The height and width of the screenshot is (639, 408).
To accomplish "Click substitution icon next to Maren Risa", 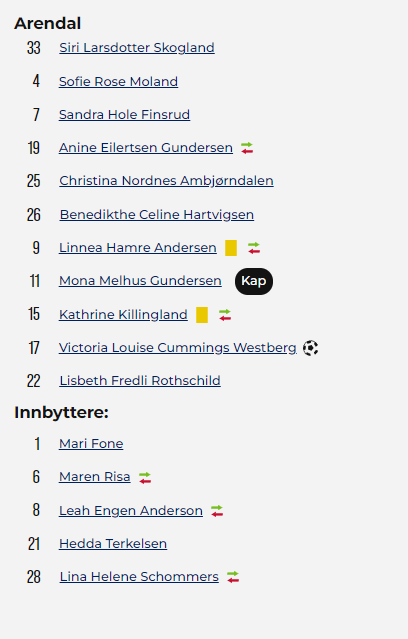I will pos(145,477).
